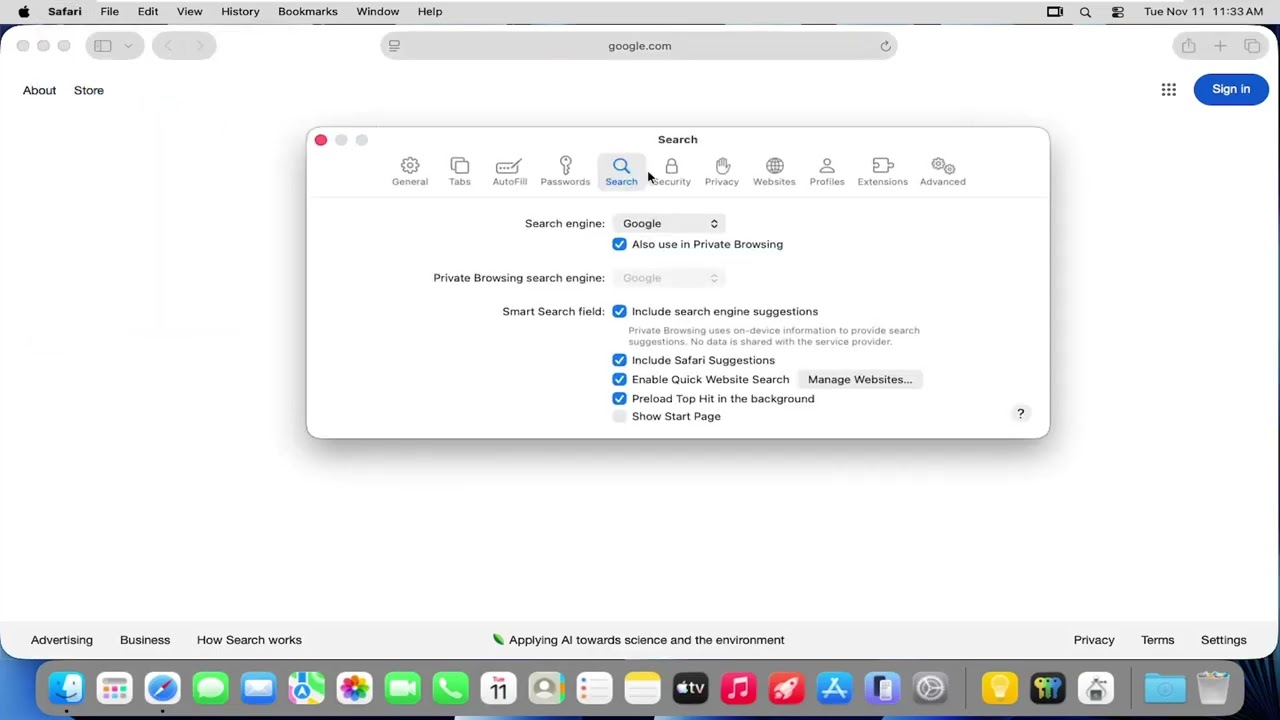Toggle Include search engine suggestions checkbox
Viewport: 1280px width, 720px height.
click(619, 311)
